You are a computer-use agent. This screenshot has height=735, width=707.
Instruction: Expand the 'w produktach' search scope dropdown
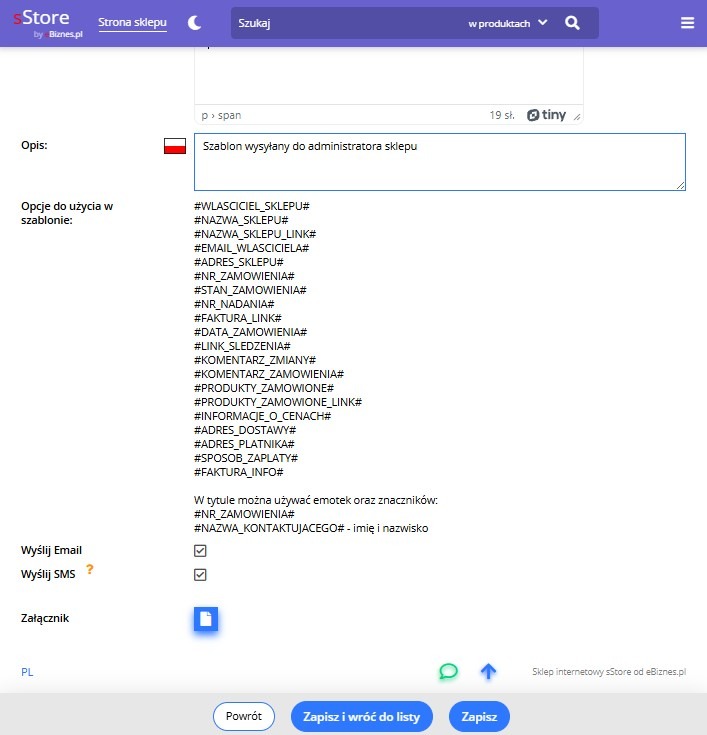click(x=508, y=23)
